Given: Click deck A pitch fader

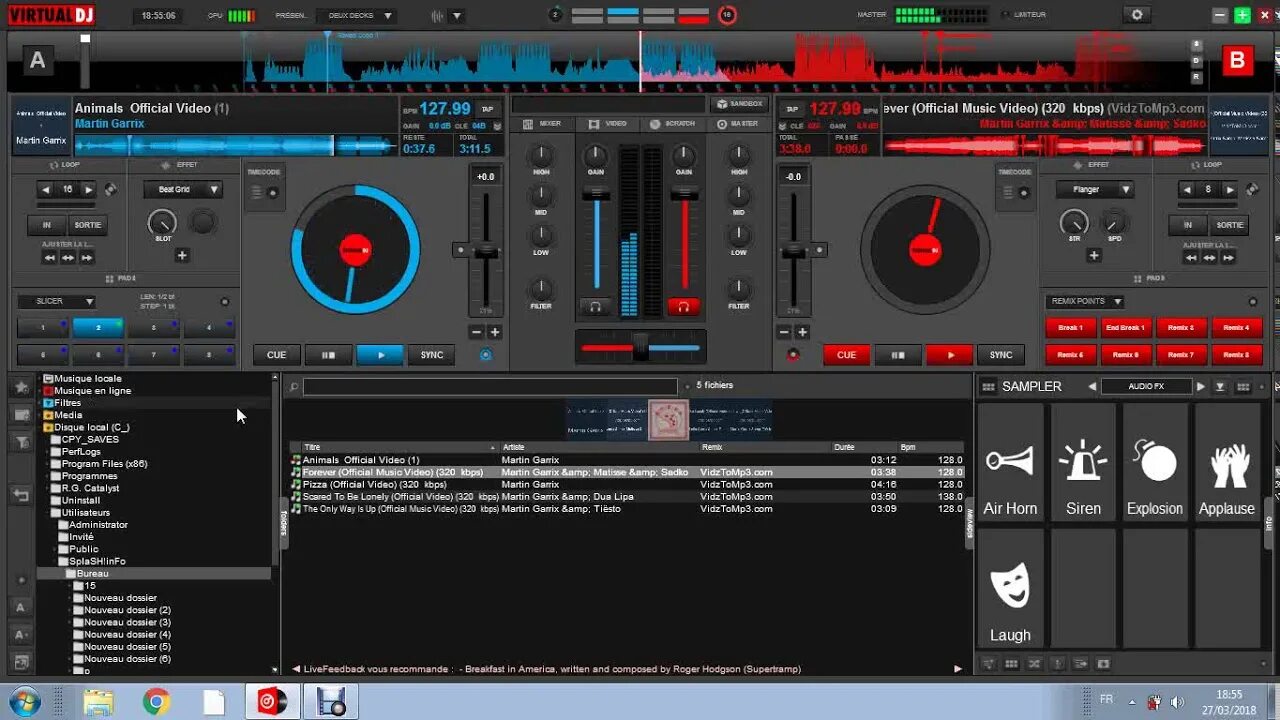Looking at the screenshot, I should [486, 252].
